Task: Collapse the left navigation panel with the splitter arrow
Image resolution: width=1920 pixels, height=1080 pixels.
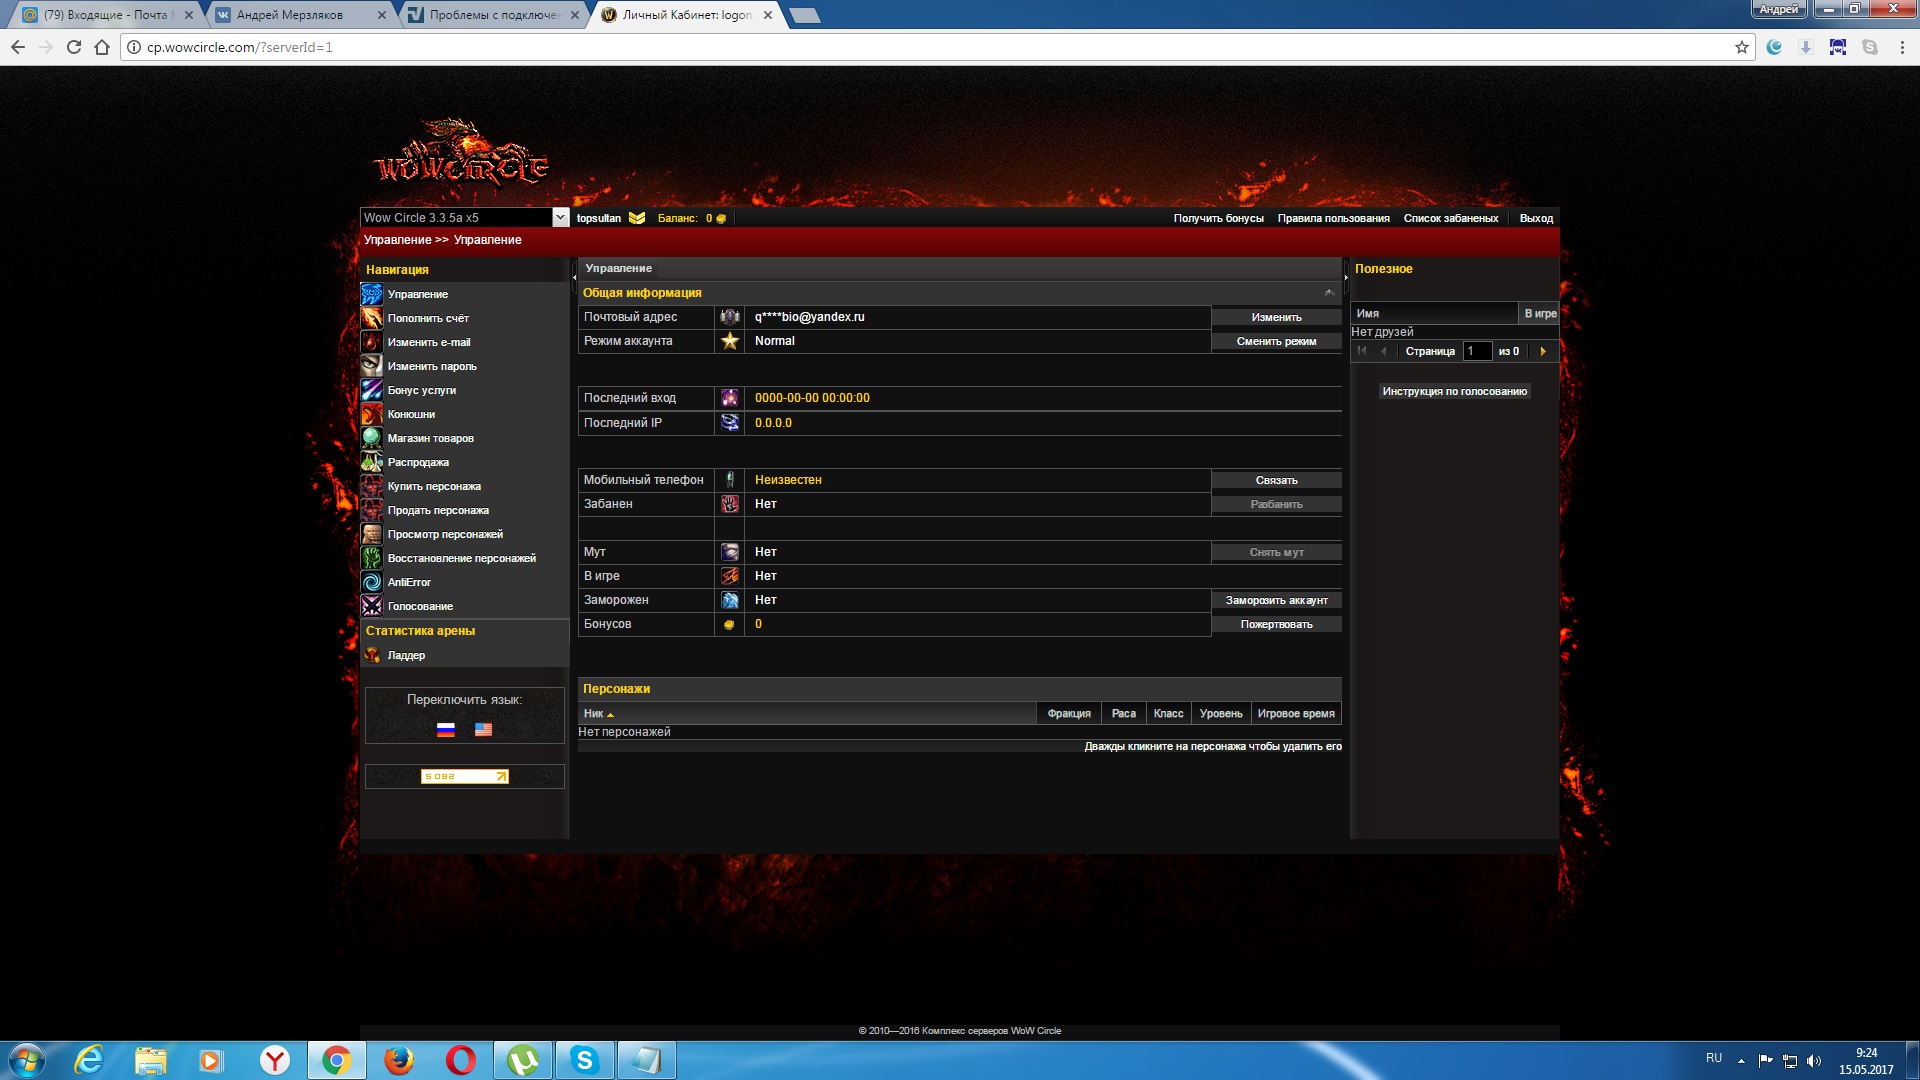Action: coord(574,277)
